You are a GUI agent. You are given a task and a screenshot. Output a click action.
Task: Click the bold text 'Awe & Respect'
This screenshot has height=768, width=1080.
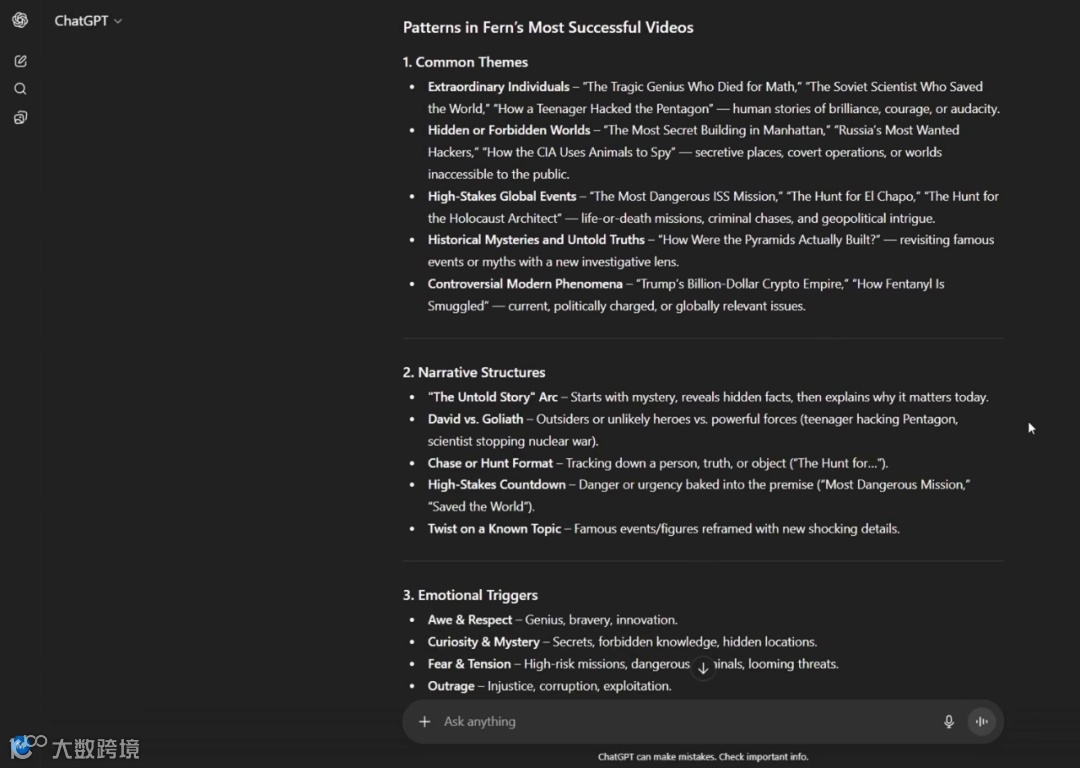coord(470,620)
